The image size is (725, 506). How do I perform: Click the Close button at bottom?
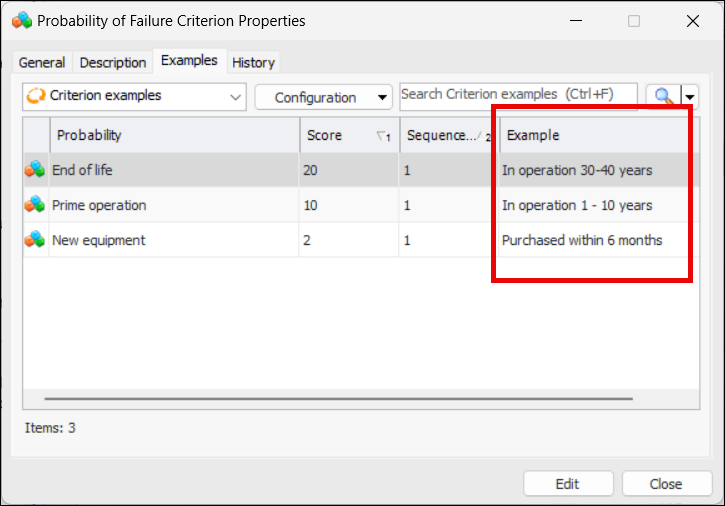click(x=666, y=484)
